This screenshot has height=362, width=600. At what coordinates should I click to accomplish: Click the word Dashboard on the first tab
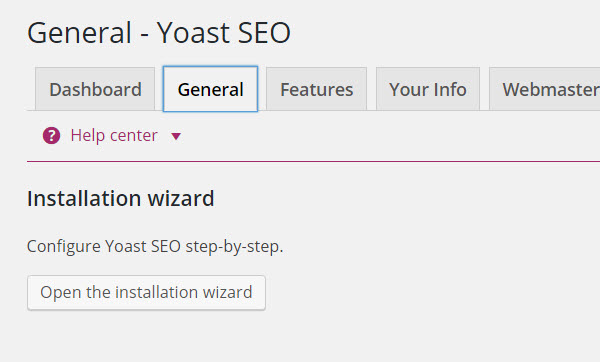click(96, 90)
